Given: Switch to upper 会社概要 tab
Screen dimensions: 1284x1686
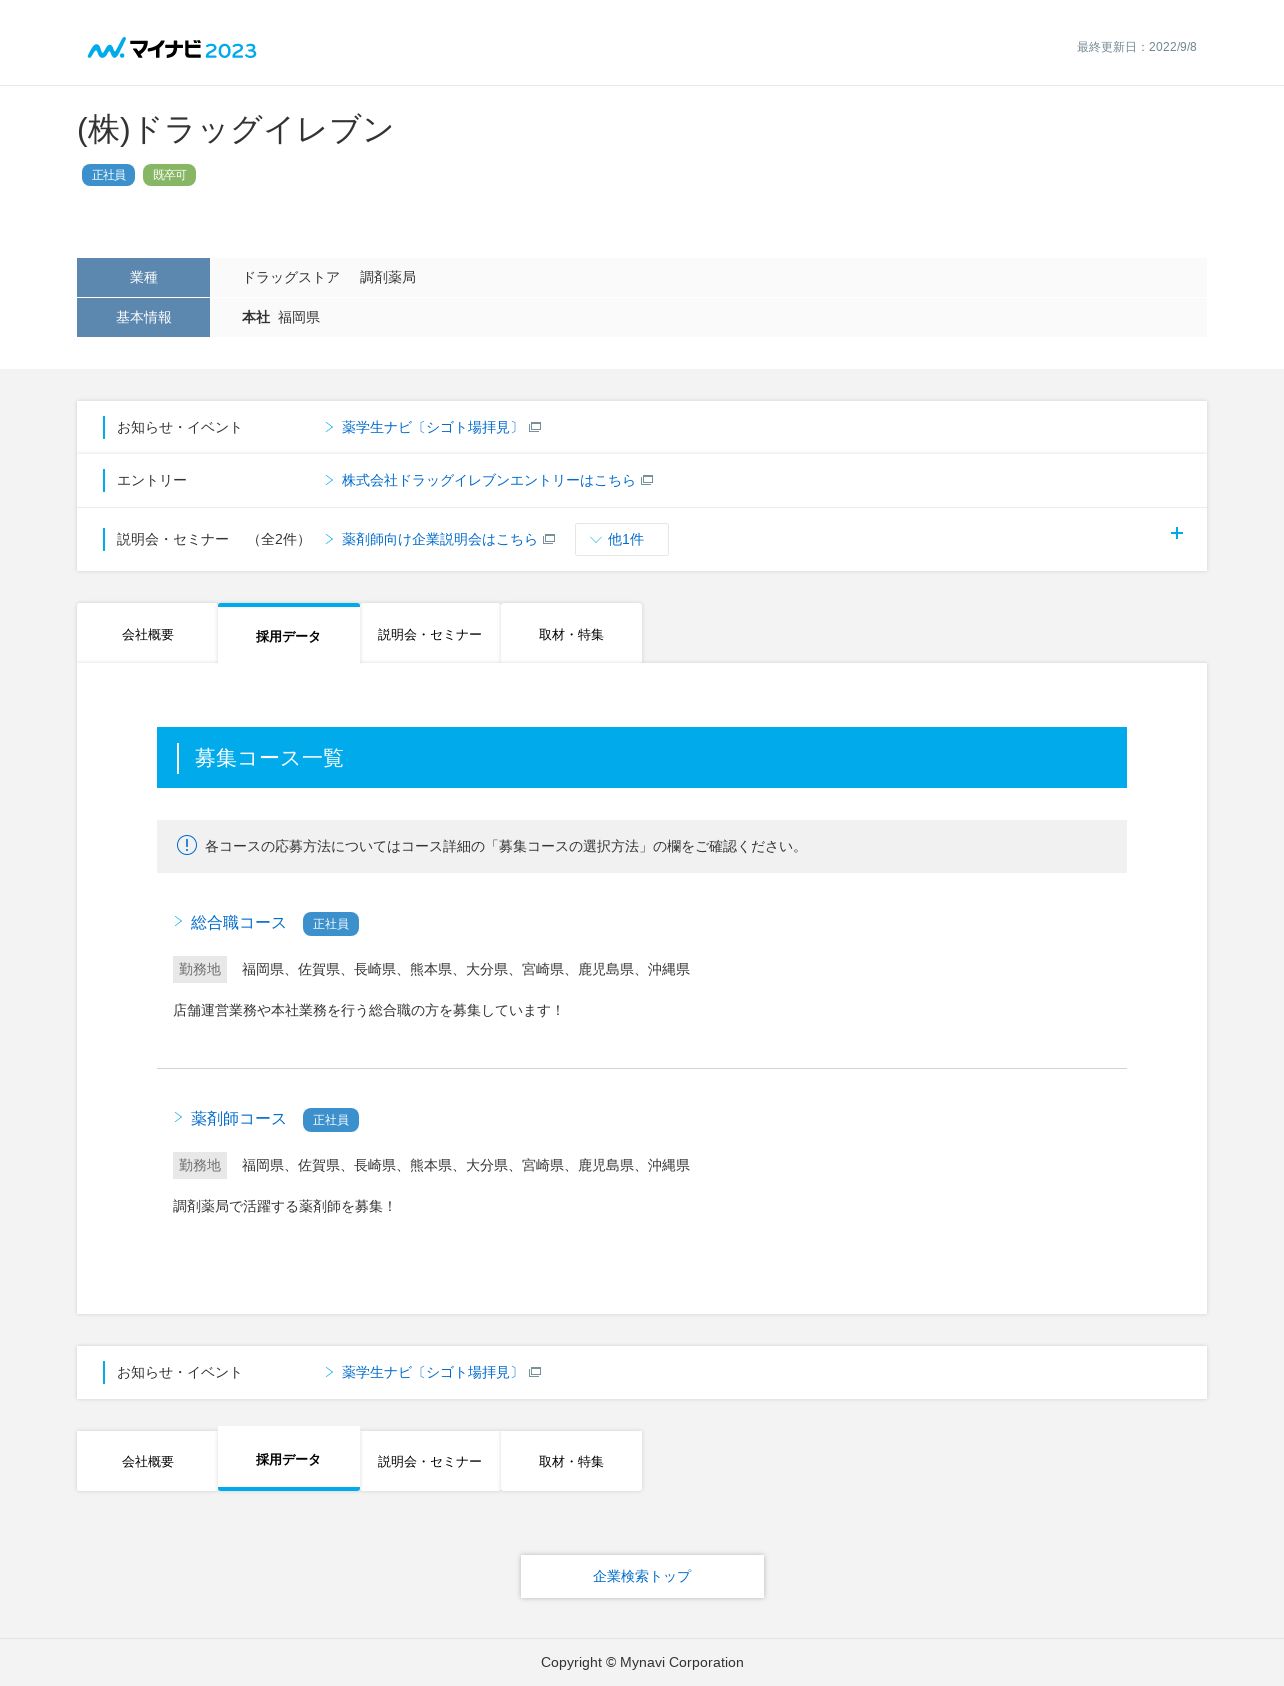Looking at the screenshot, I should (147, 634).
